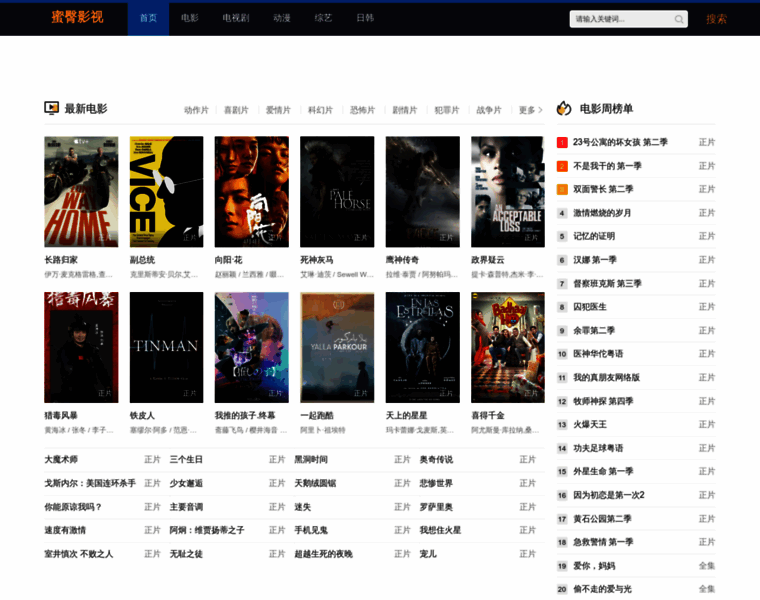
Task: Open the 鹰神传奇 movie poster
Action: coord(423,192)
